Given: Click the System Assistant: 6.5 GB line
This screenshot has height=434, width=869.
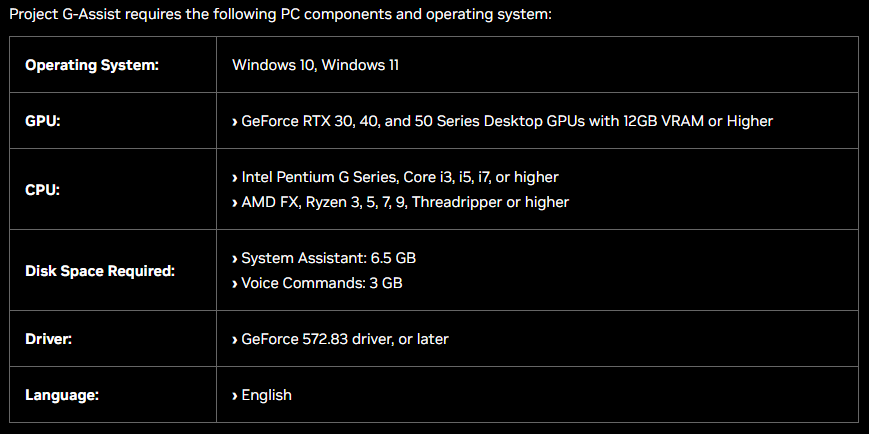Looking at the screenshot, I should [x=329, y=258].
